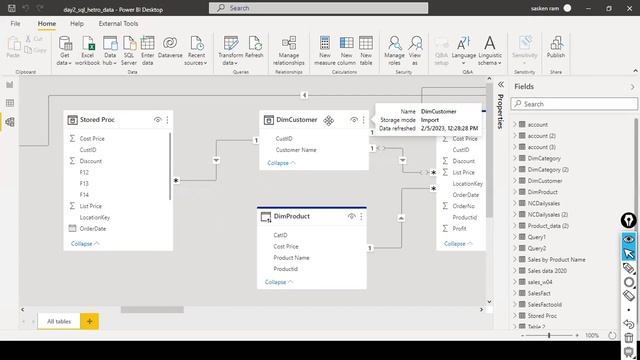Switch to Report view in sidebar

tap(10, 84)
